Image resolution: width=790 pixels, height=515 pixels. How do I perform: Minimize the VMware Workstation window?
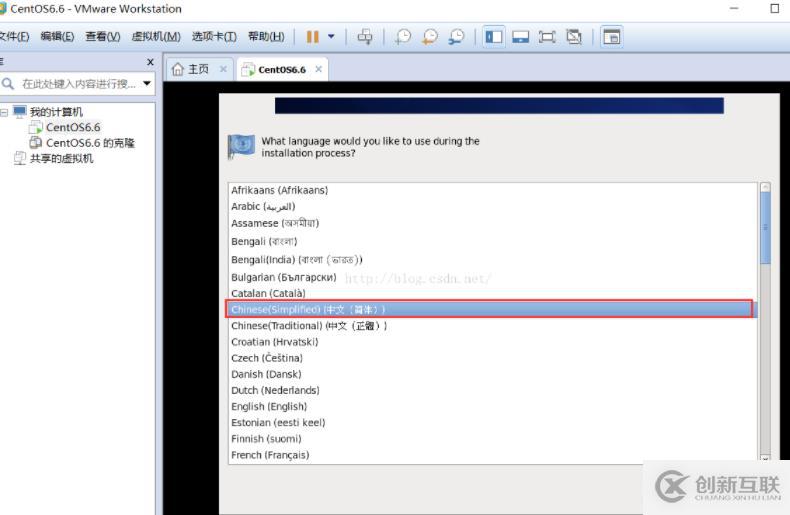pyautogui.click(x=734, y=9)
